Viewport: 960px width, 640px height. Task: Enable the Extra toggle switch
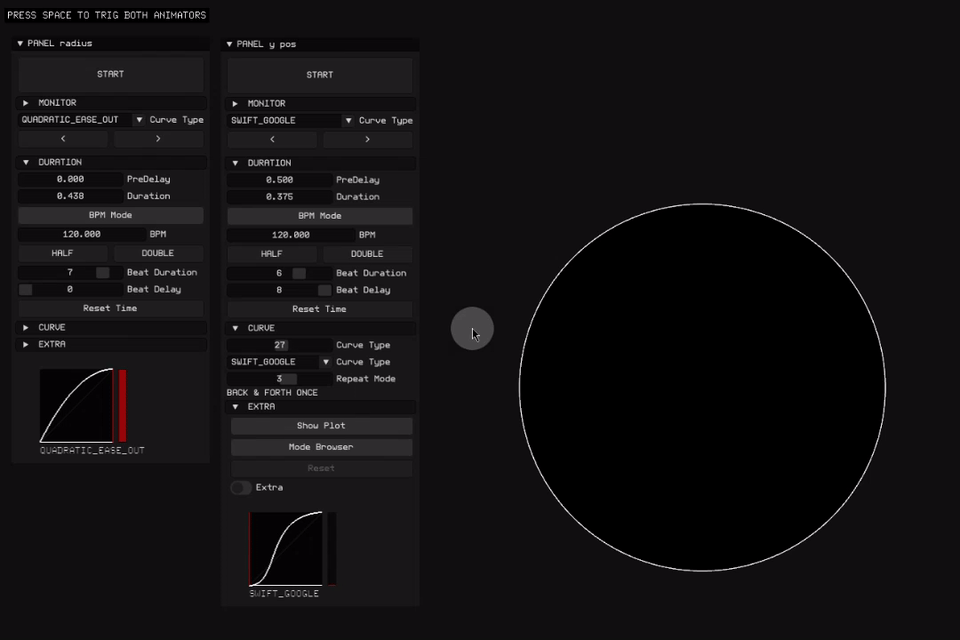(241, 488)
